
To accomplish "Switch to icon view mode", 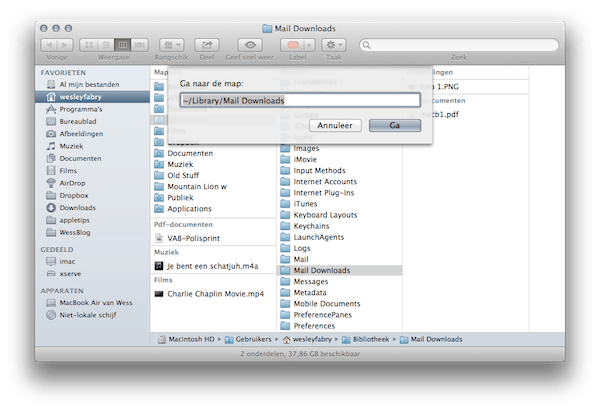I will tap(88, 45).
